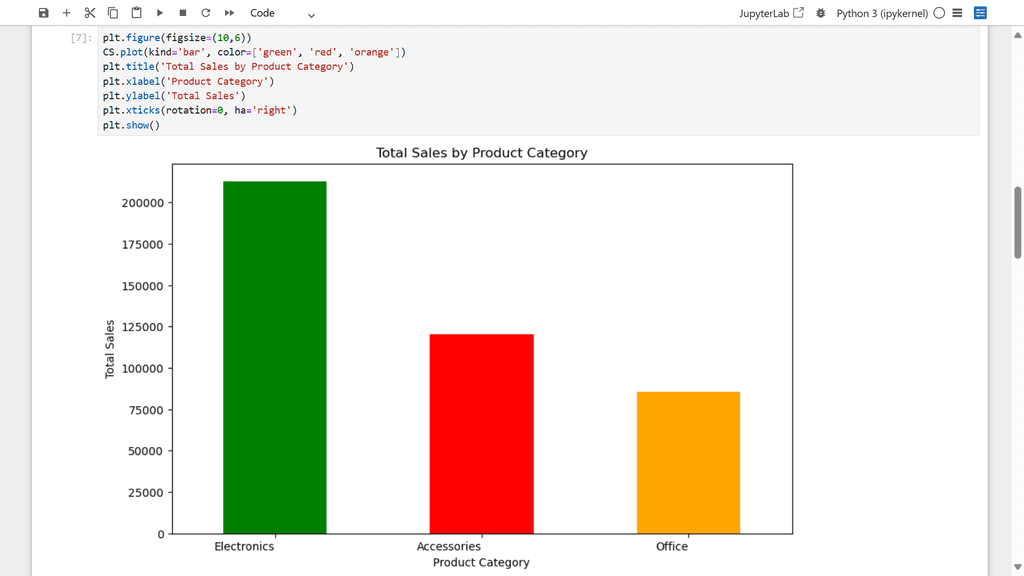Open notebook in JupyterLab
This screenshot has width=1024, height=576.
(771, 13)
